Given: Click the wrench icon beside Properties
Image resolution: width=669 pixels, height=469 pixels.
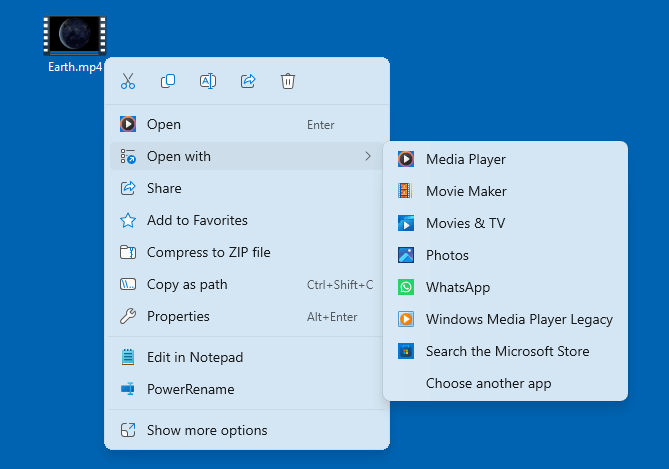Looking at the screenshot, I should 128,316.
